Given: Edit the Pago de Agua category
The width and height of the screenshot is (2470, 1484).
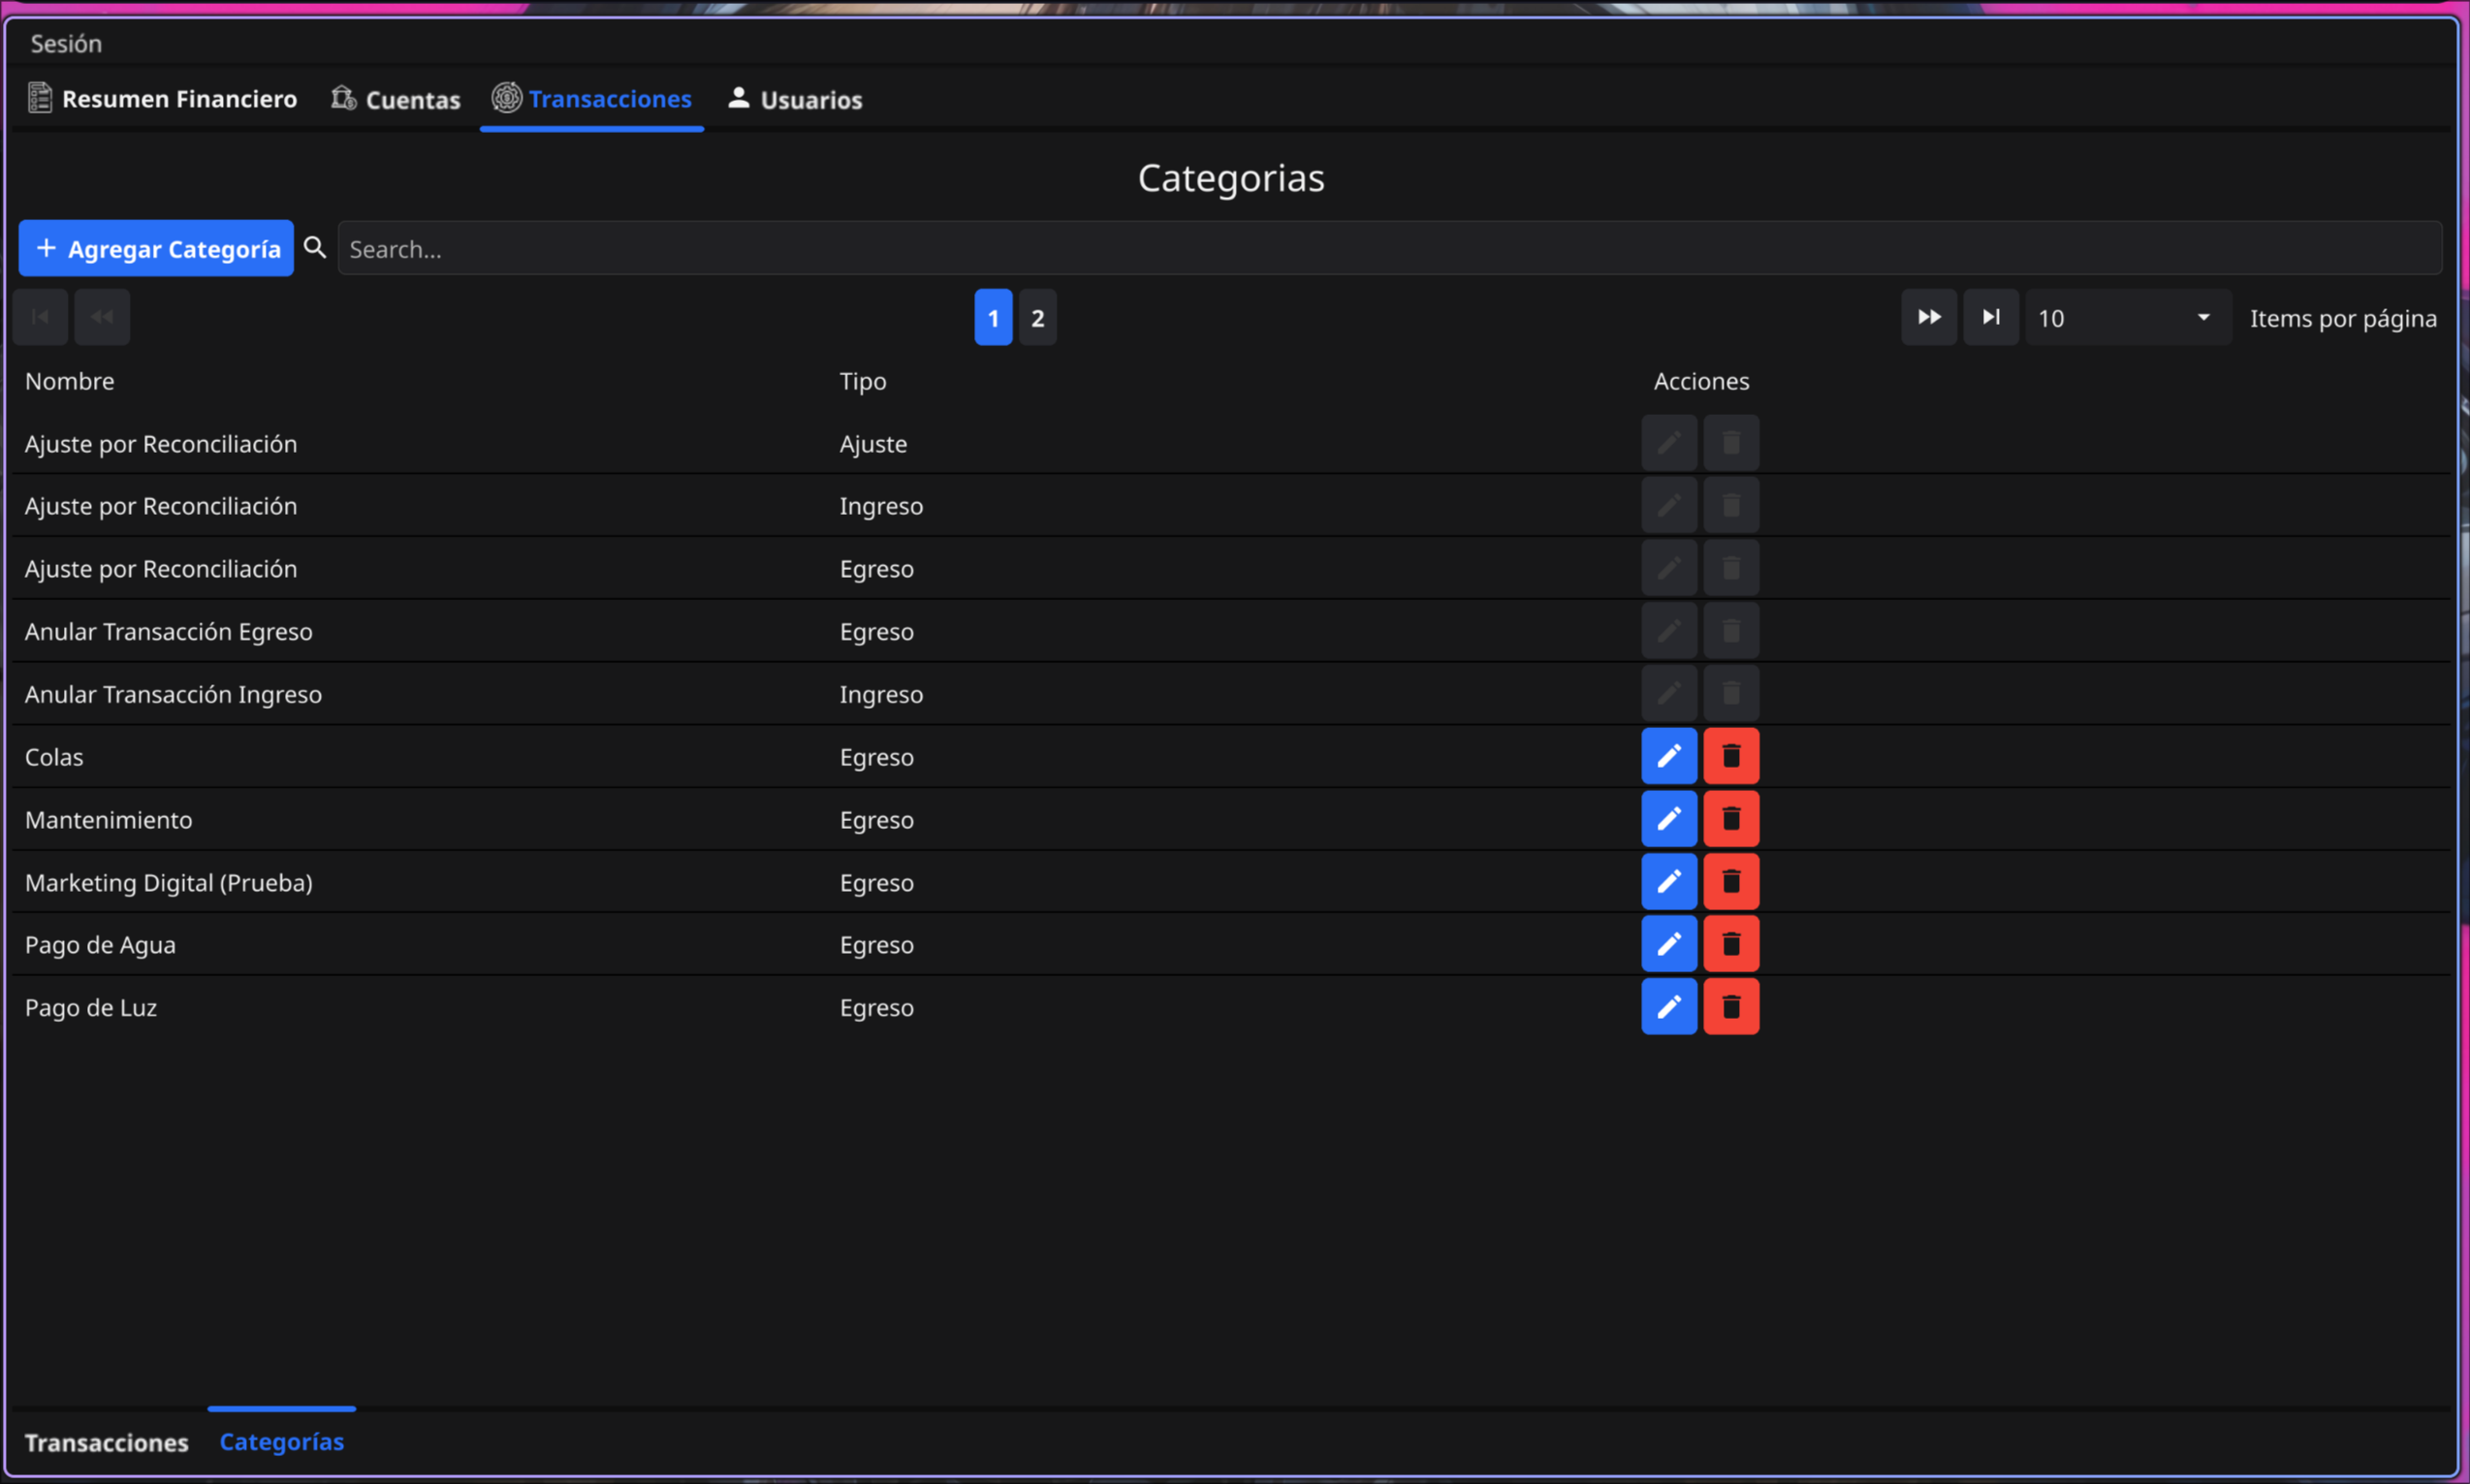Looking at the screenshot, I should coord(1667,943).
